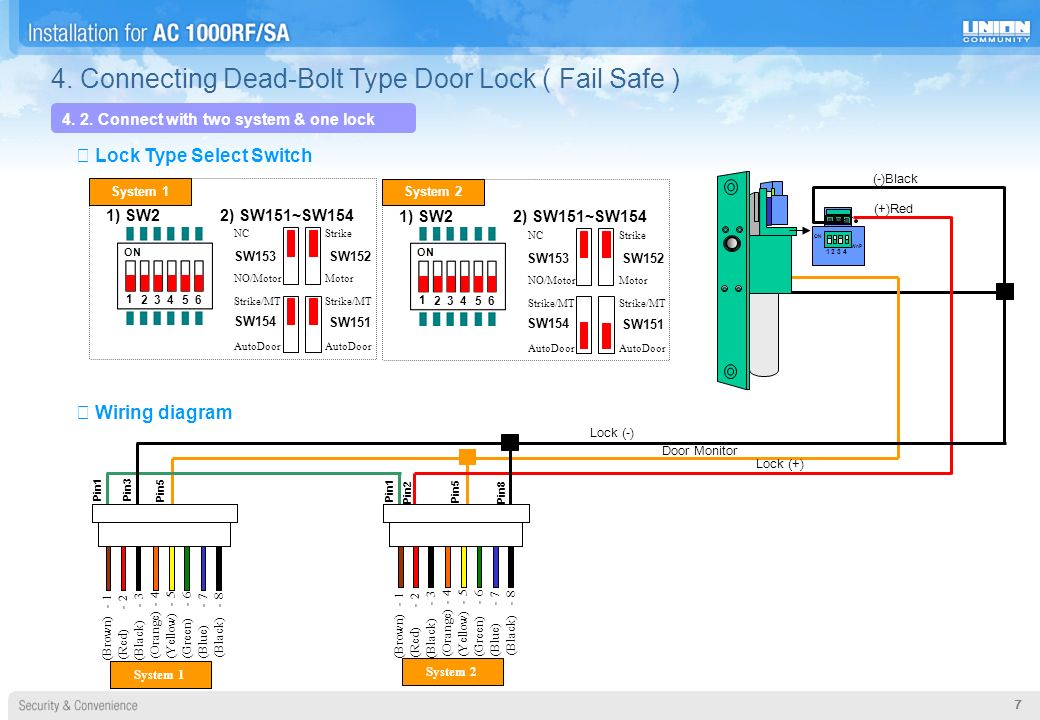This screenshot has width=1040, height=720.
Task: Toggle the SW153 switch in System 1
Action: (x=291, y=256)
